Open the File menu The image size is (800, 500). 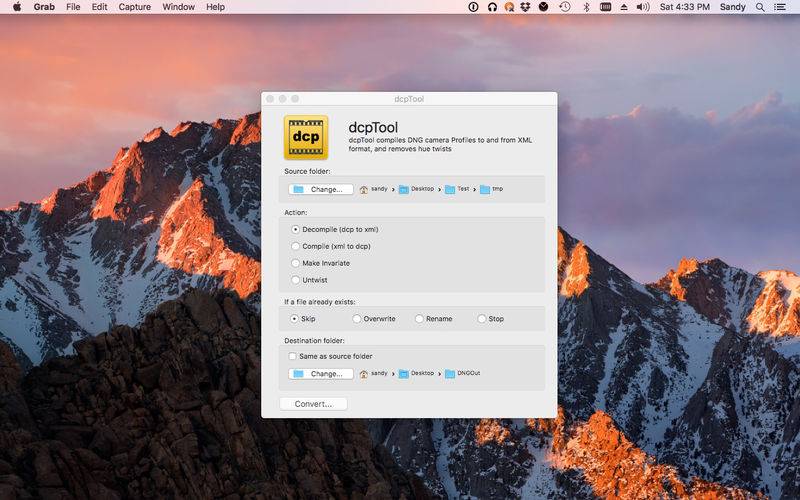click(x=73, y=7)
